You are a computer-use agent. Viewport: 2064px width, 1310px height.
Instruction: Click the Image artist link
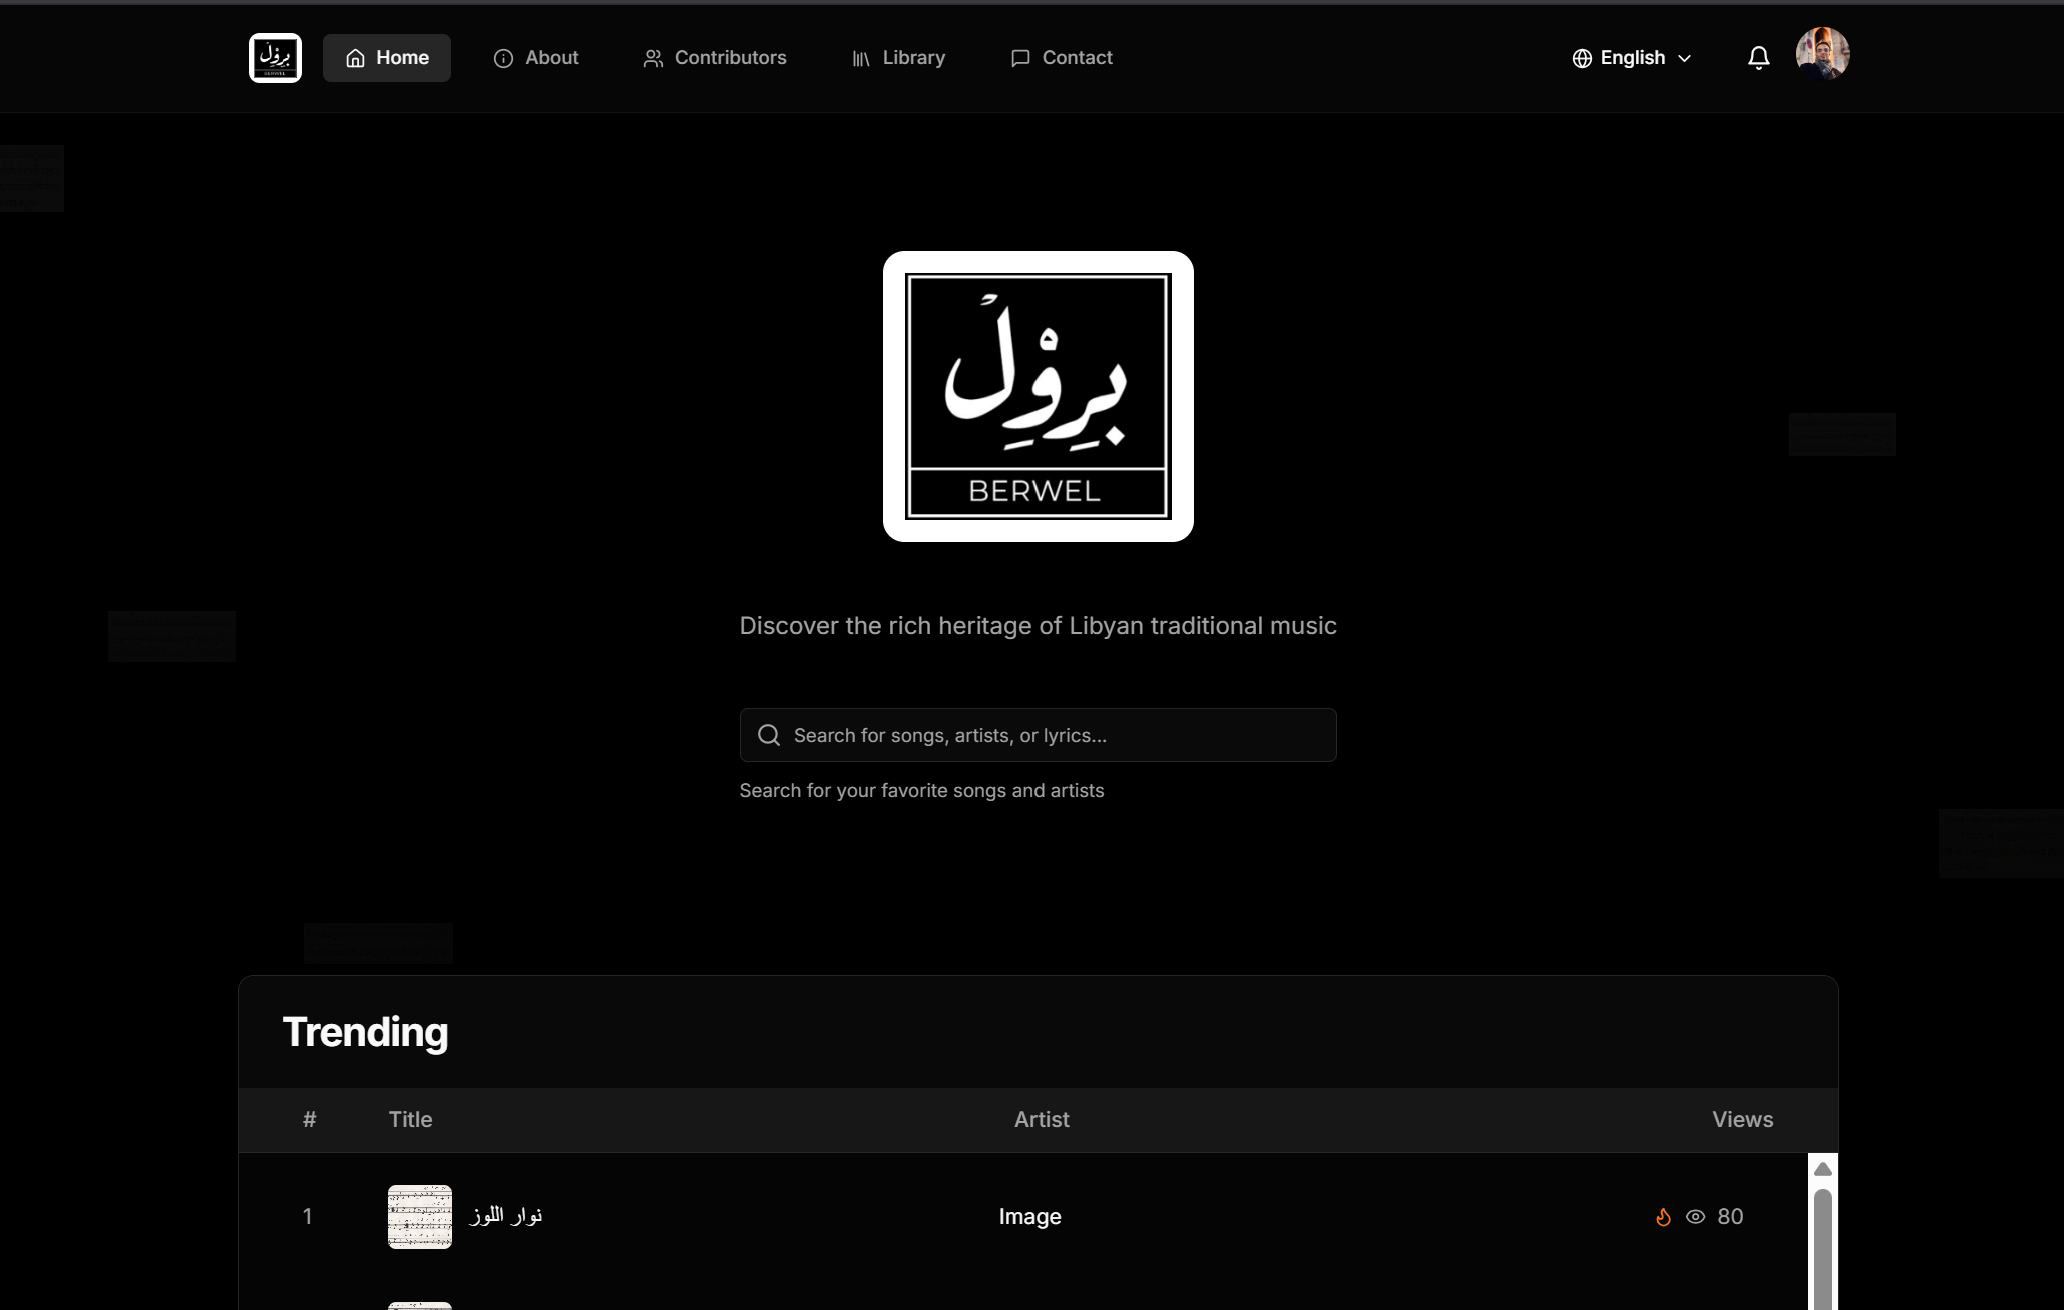coord(1030,1217)
